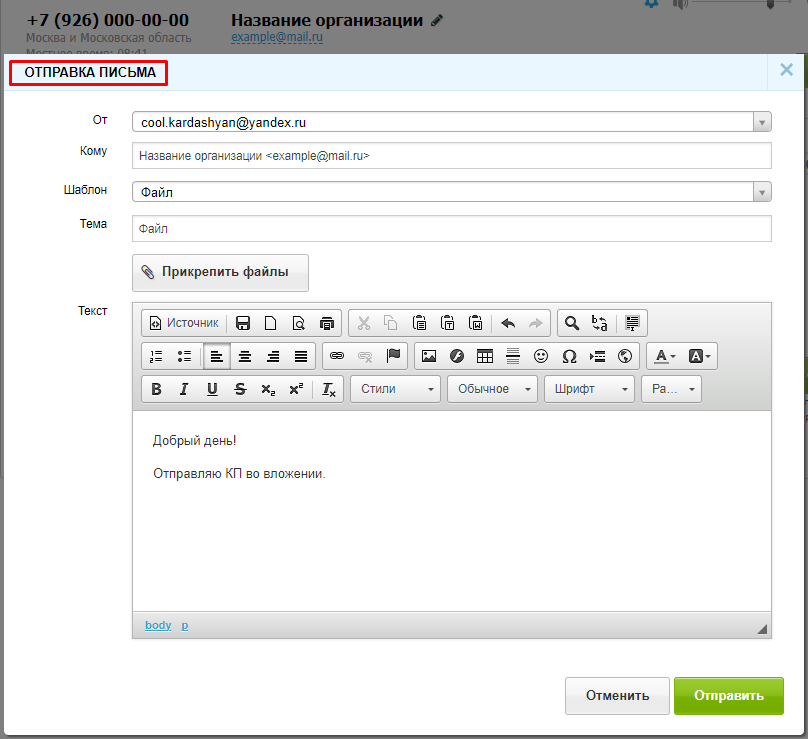Click the Print icon in editor toolbar
This screenshot has width=808, height=739.
327,323
